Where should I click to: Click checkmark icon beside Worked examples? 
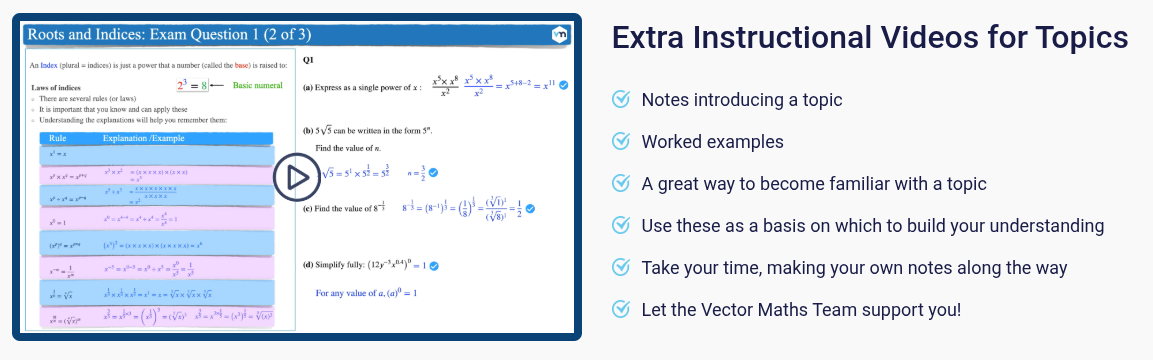click(x=621, y=141)
